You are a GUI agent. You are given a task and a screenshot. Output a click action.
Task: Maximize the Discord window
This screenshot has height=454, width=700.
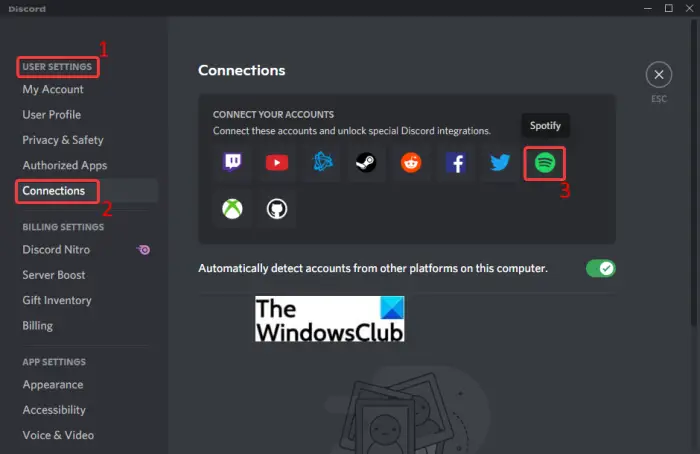669,8
